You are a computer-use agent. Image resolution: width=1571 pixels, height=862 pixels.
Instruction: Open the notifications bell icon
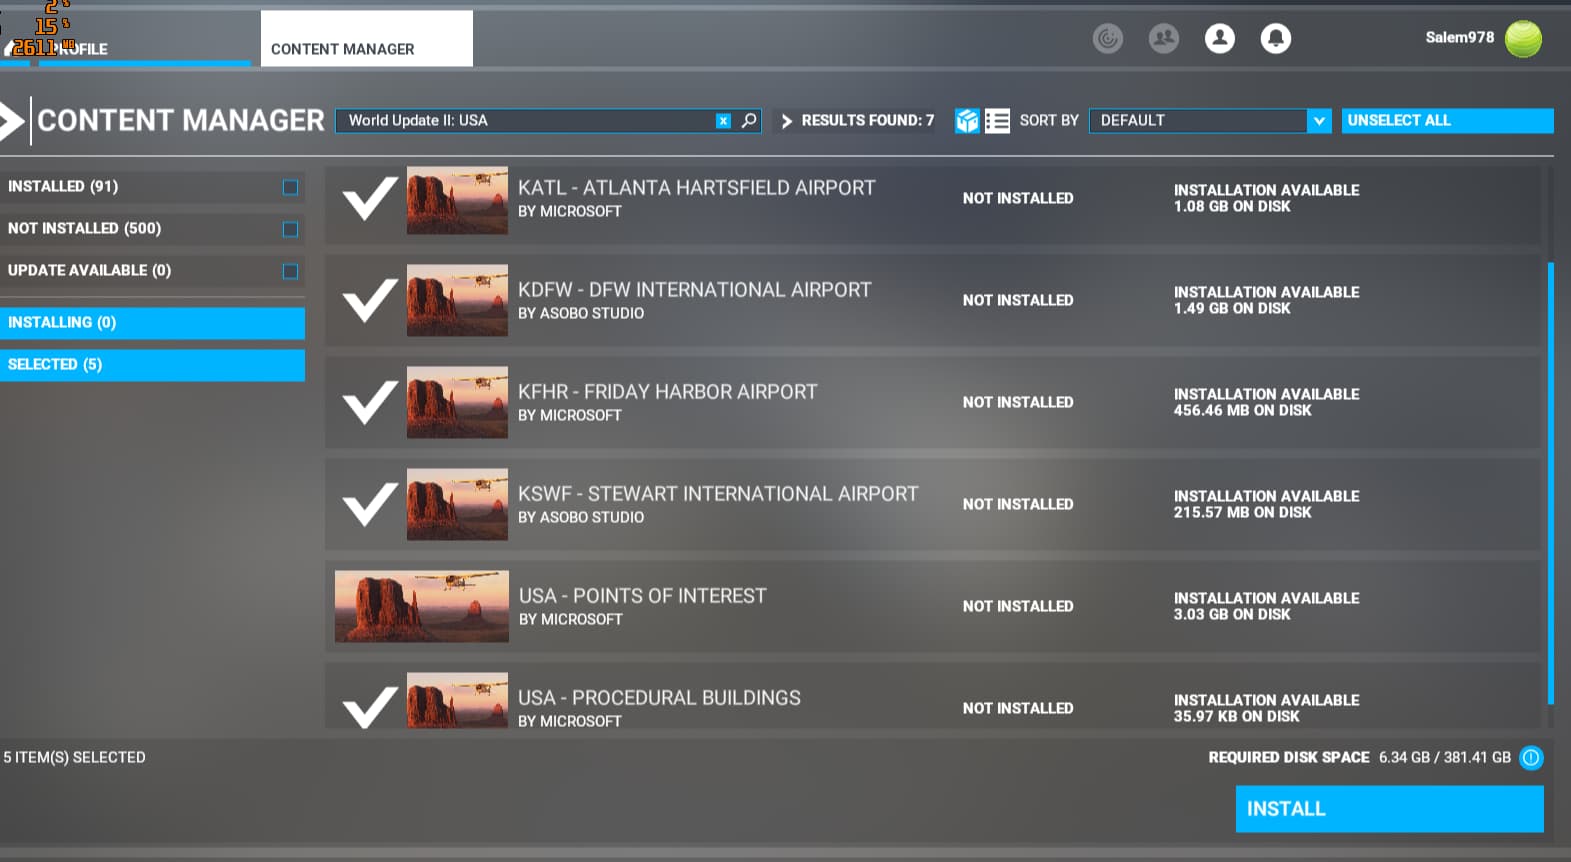[1275, 39]
